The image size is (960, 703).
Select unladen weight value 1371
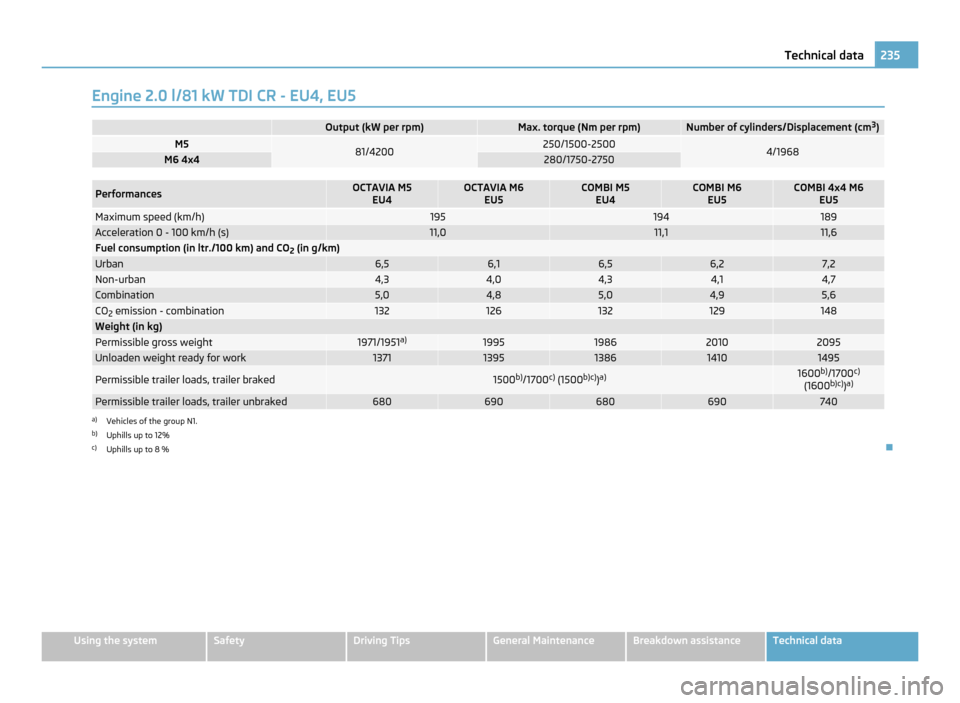(382, 358)
